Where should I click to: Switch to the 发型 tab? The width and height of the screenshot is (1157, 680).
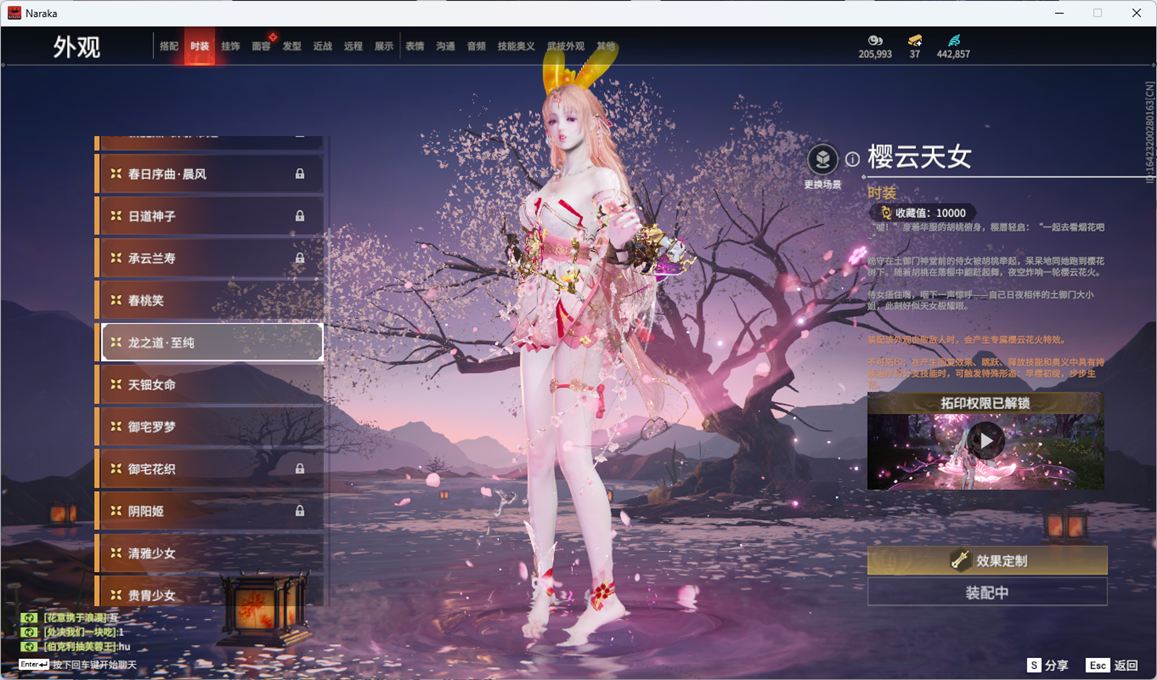(x=291, y=47)
